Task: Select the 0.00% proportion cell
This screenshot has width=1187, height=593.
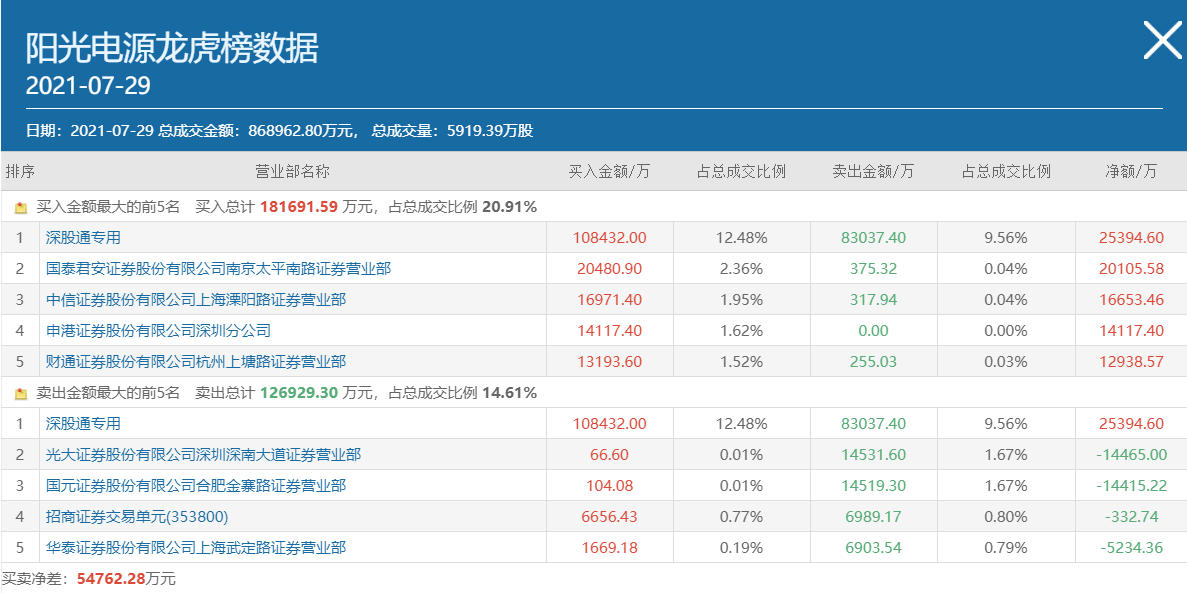Action: [1005, 331]
